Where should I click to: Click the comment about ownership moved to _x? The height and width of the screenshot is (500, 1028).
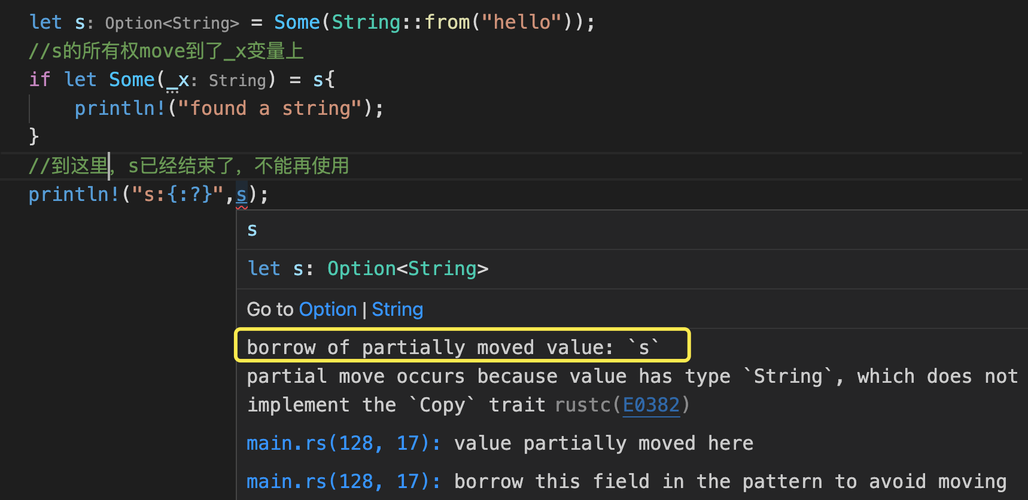(165, 51)
